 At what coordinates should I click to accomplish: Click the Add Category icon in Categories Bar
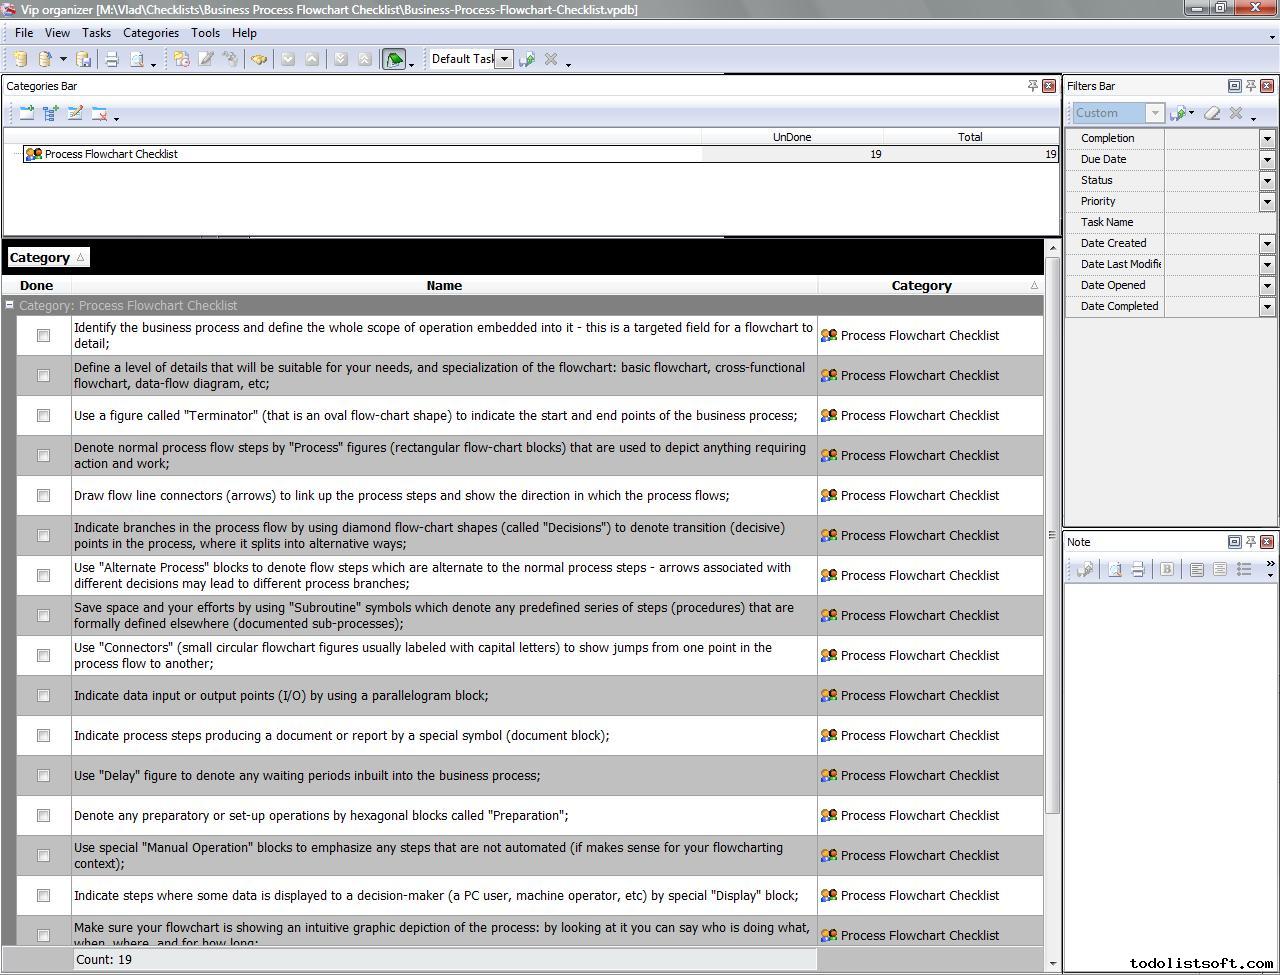(27, 114)
